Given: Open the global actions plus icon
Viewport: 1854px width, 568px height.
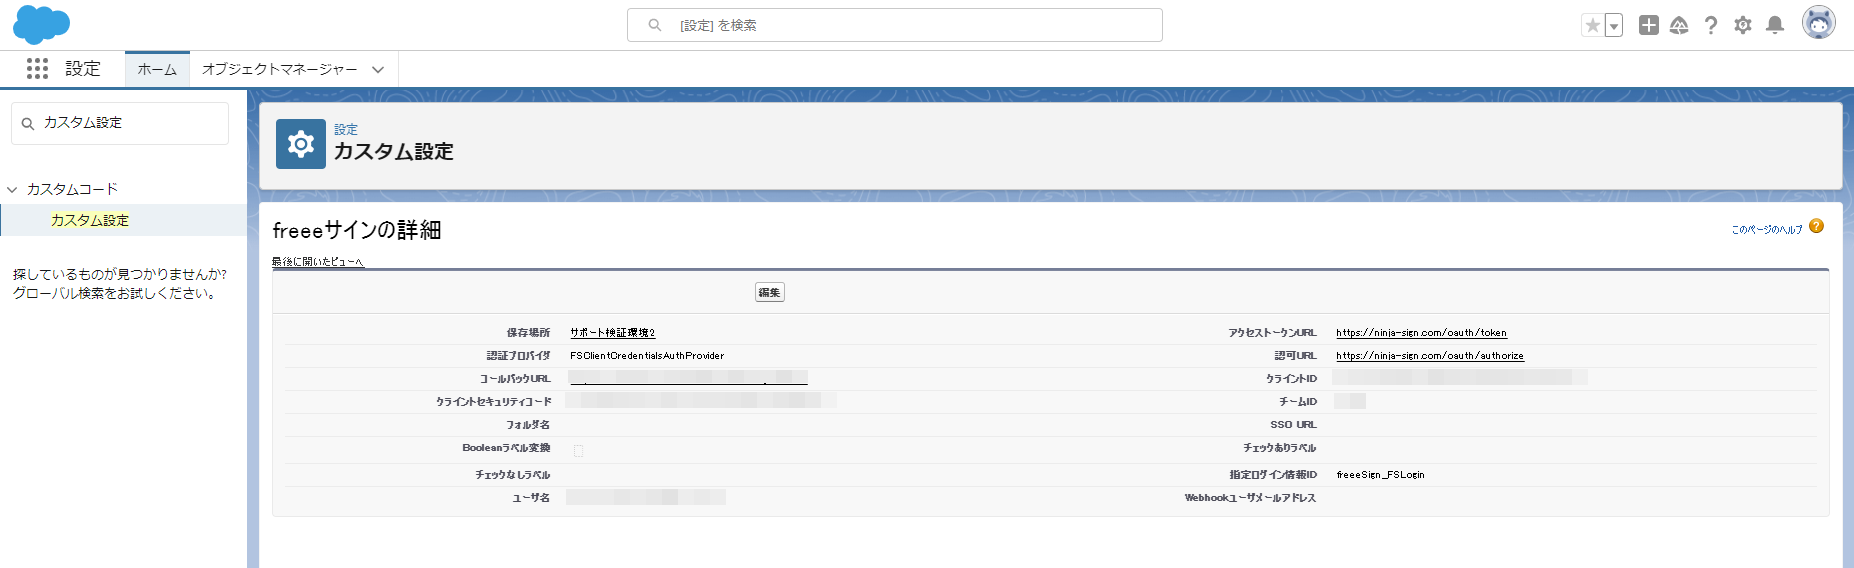Looking at the screenshot, I should pyautogui.click(x=1649, y=25).
